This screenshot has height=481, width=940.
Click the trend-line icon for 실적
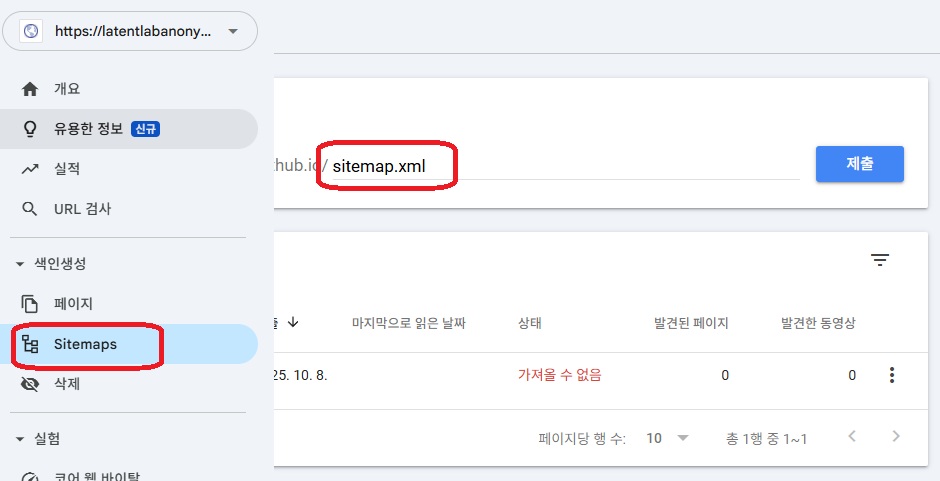tap(30, 169)
